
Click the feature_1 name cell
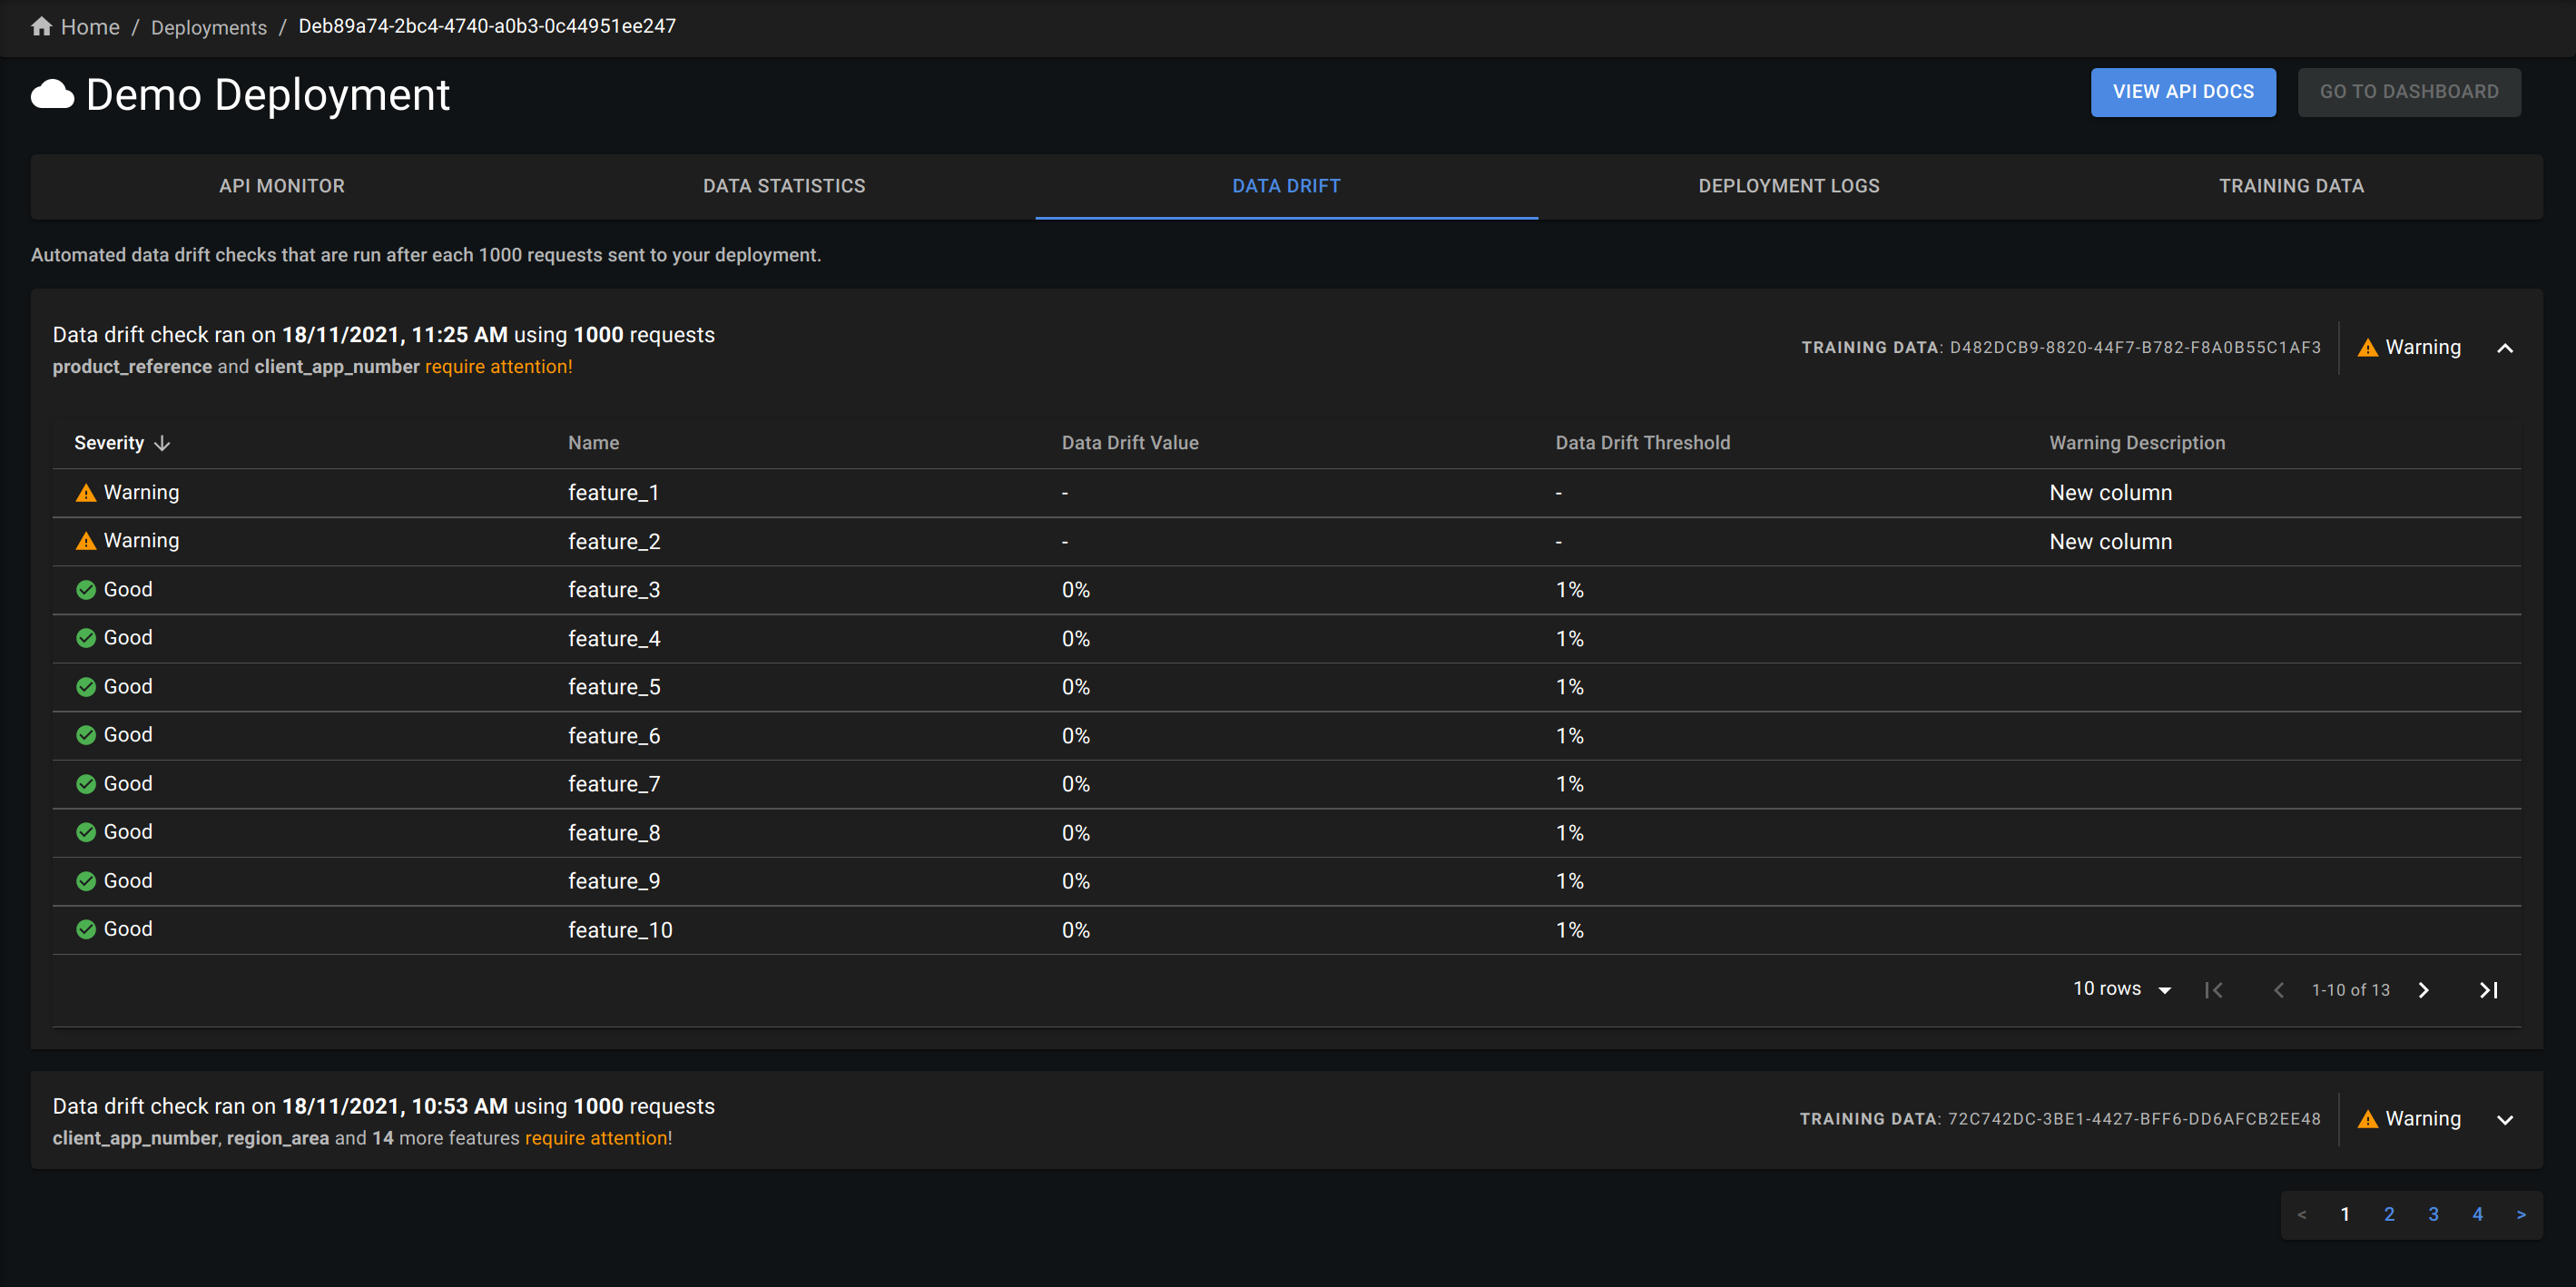[613, 493]
